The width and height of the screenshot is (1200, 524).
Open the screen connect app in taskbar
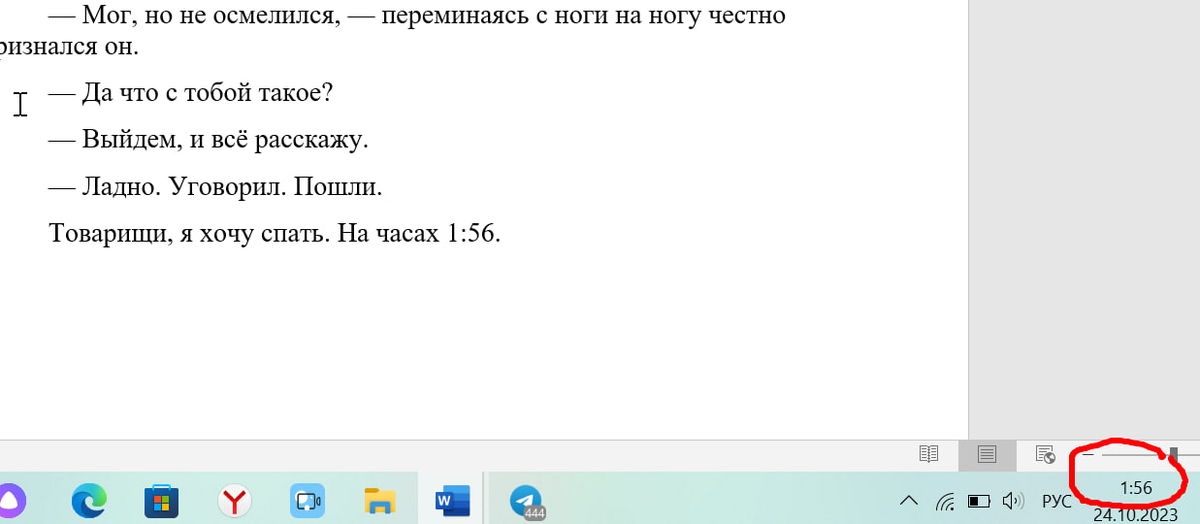(308, 500)
